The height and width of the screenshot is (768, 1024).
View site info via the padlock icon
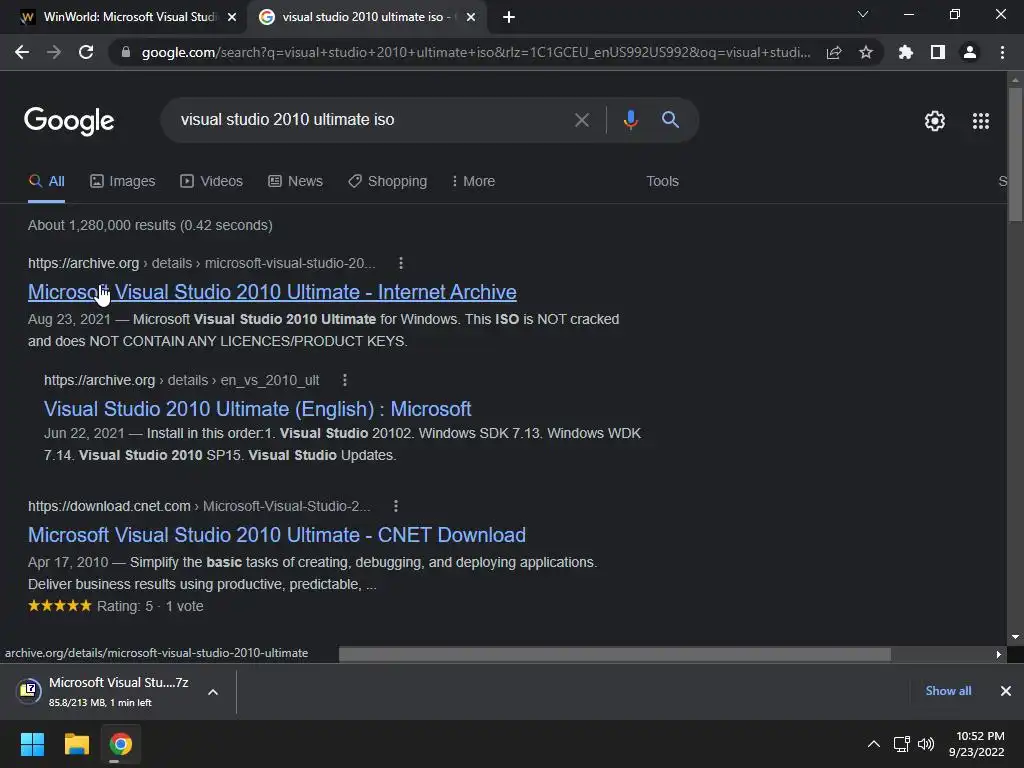pos(126,52)
